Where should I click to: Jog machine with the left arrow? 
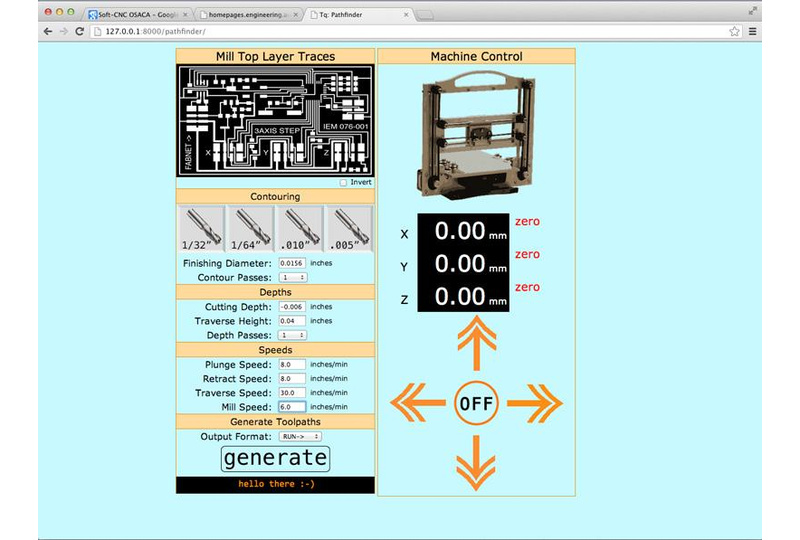tap(415, 403)
